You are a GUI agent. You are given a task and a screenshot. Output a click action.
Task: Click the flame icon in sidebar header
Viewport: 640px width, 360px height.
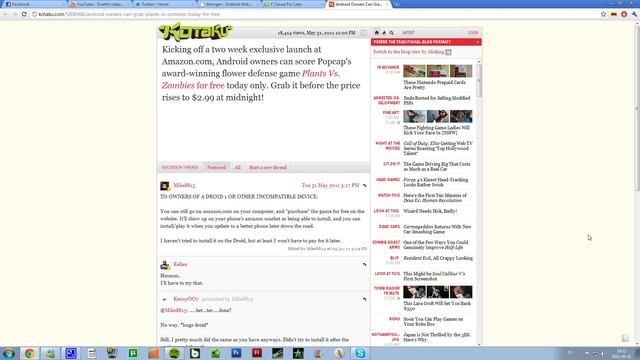tap(384, 33)
